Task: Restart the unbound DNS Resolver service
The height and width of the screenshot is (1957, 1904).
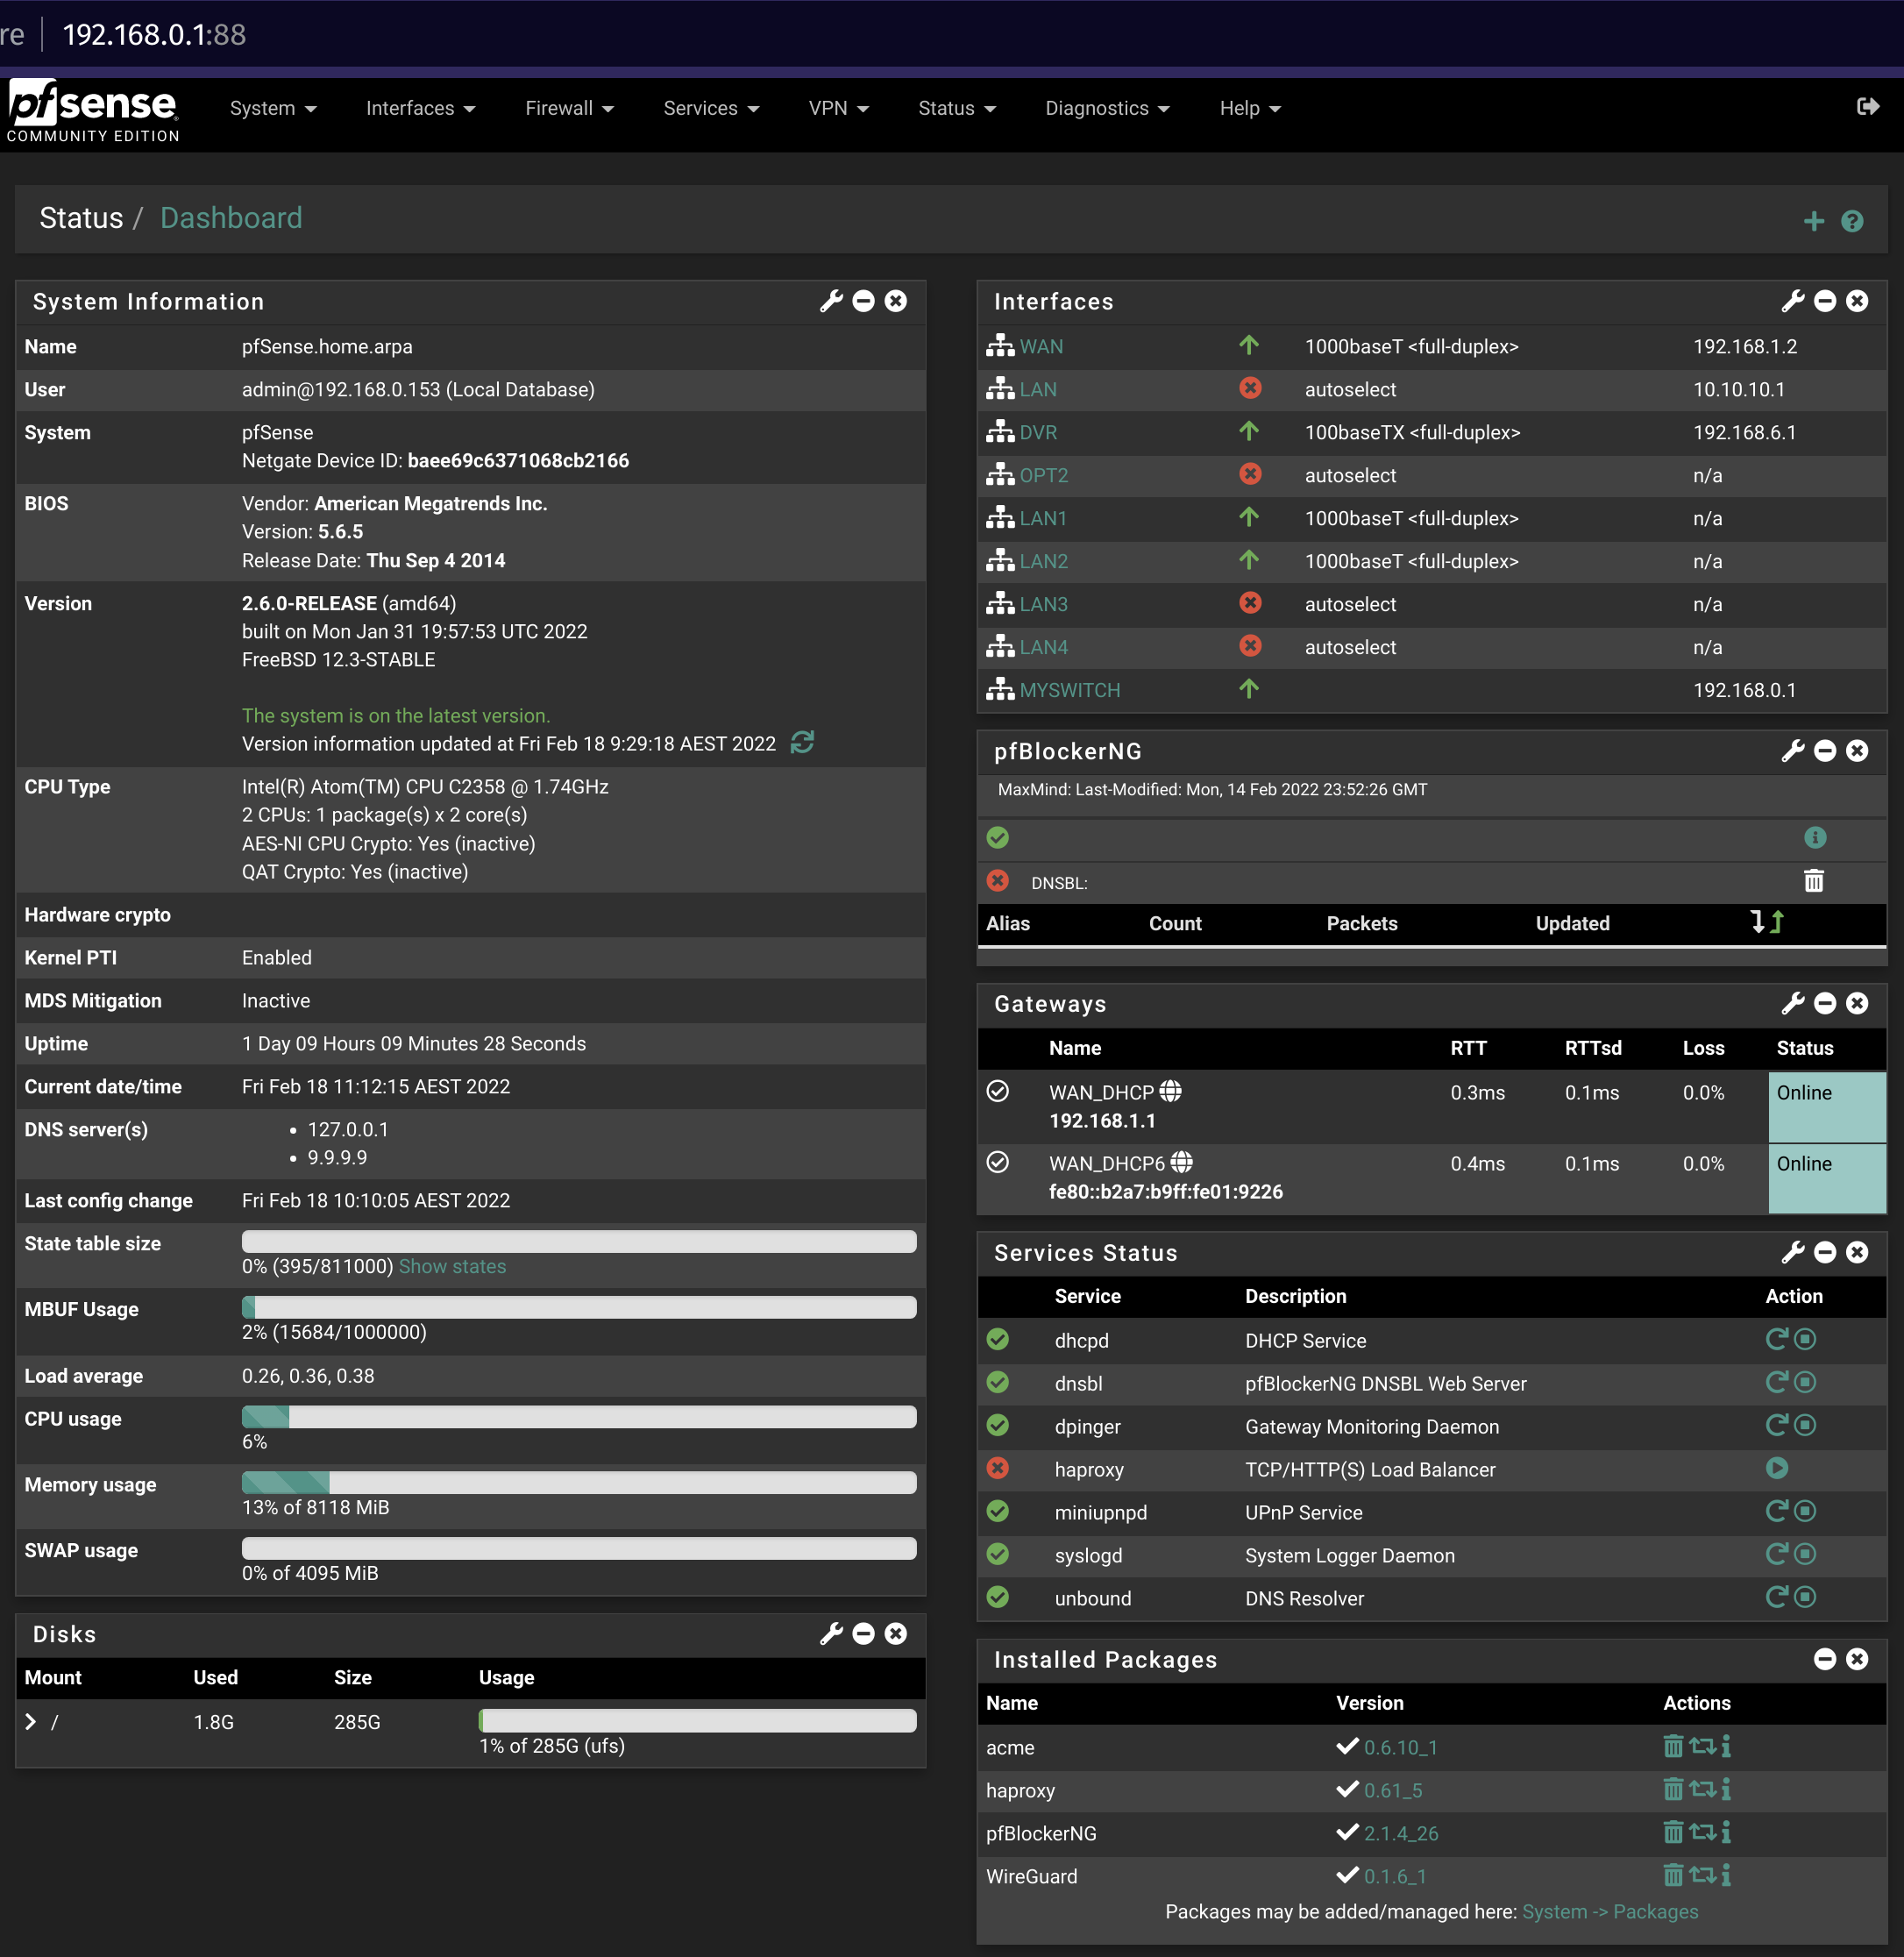Action: (x=1776, y=1597)
